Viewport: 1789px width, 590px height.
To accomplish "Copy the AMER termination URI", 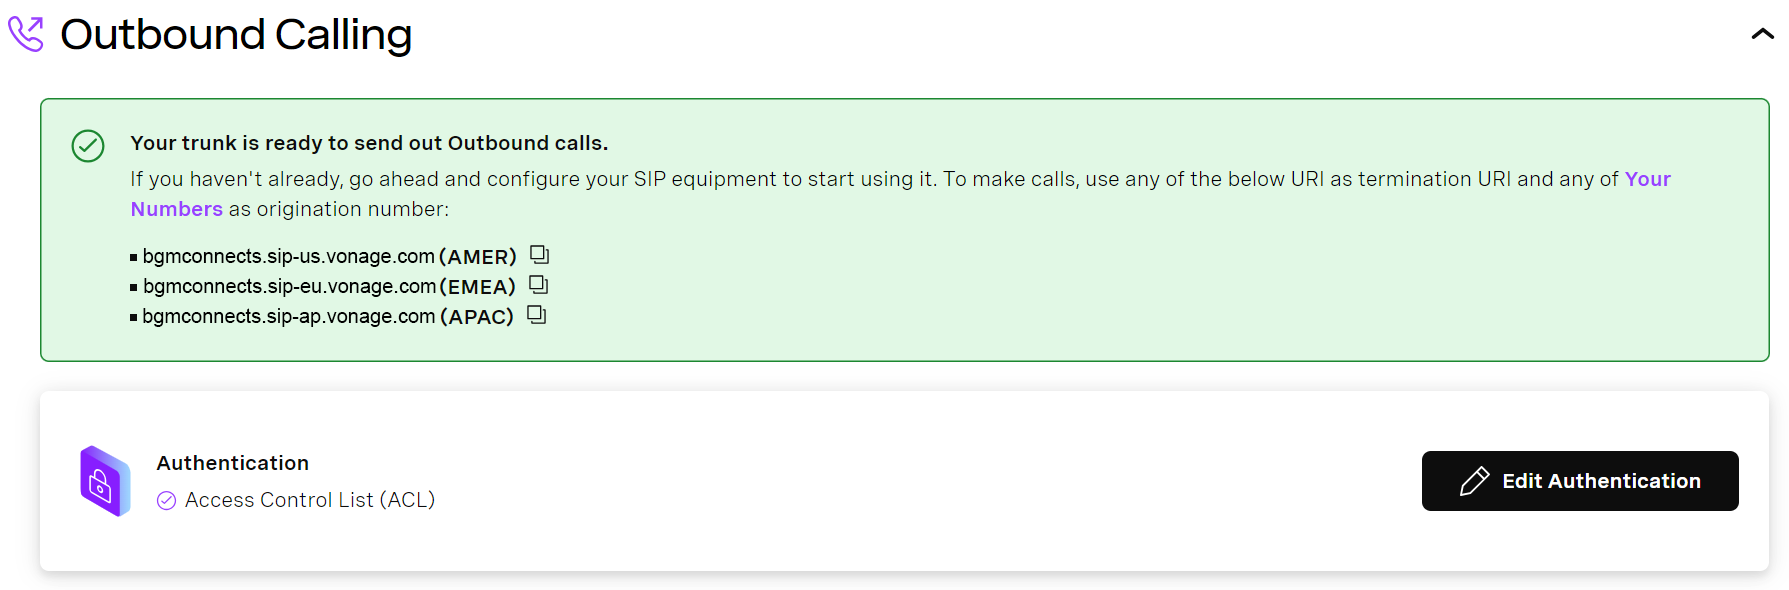I will [x=540, y=255].
